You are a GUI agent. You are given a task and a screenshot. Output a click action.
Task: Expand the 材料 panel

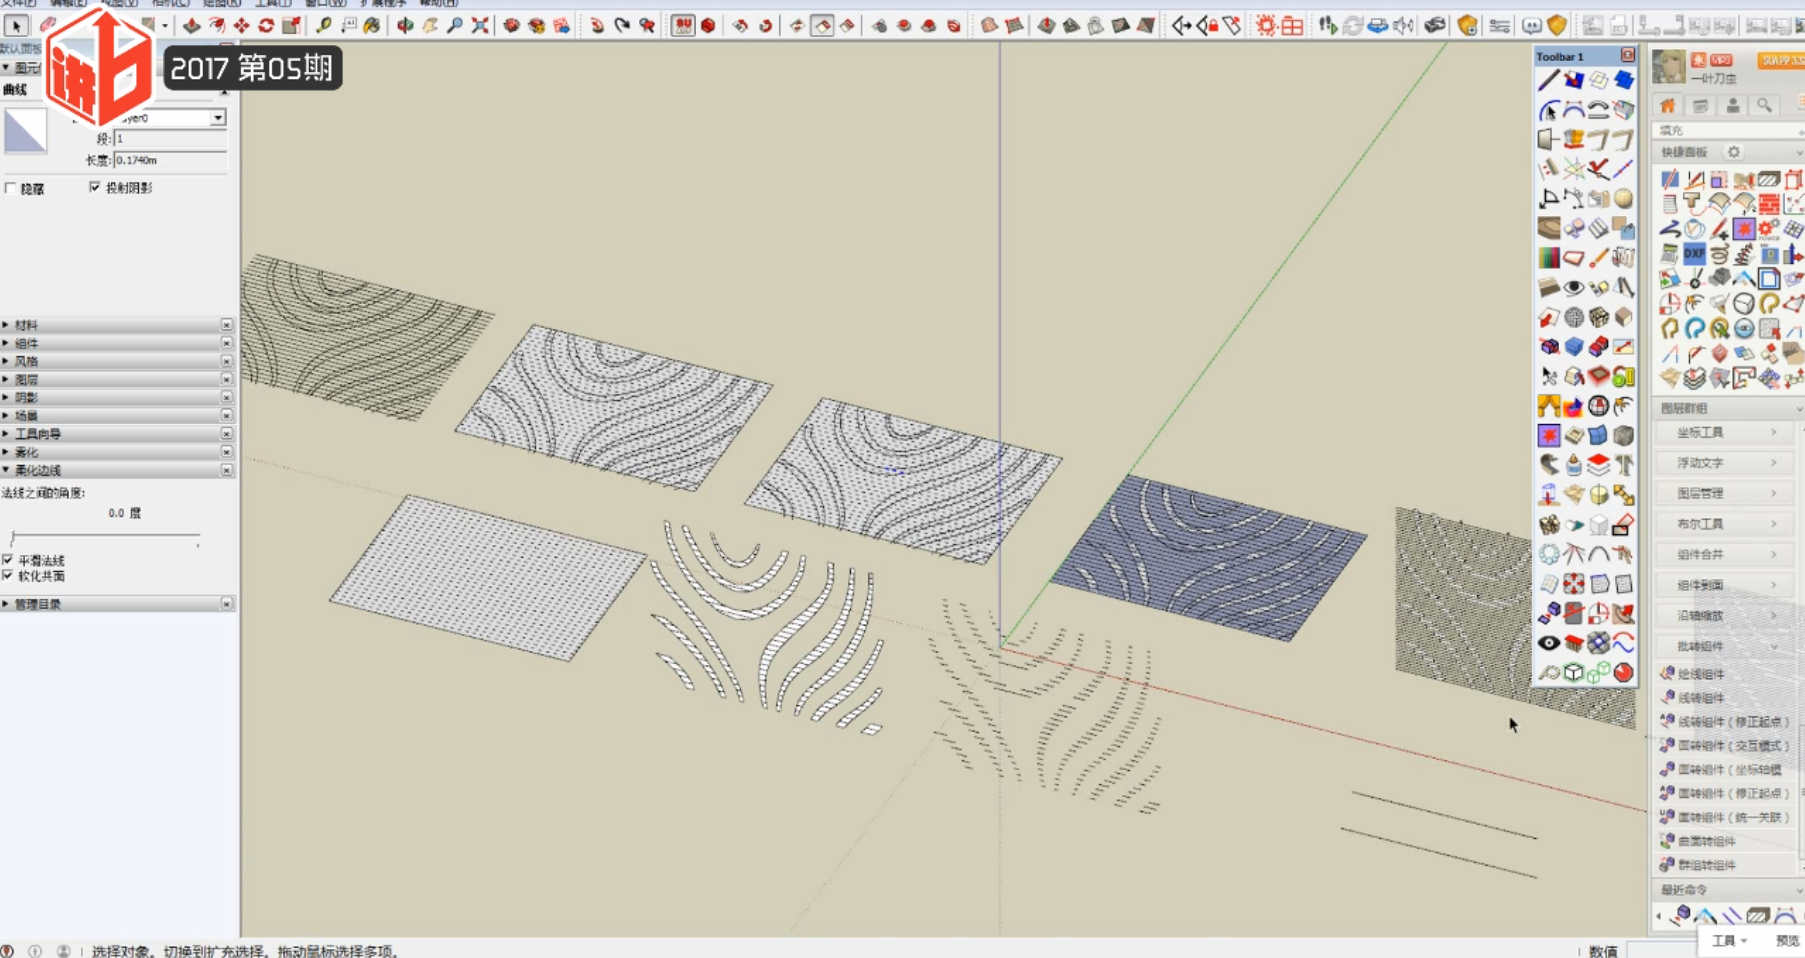point(118,325)
